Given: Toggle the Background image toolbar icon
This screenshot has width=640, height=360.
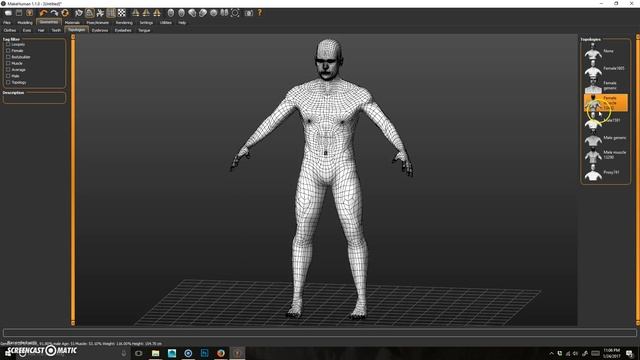Looking at the screenshot, I should point(111,13).
